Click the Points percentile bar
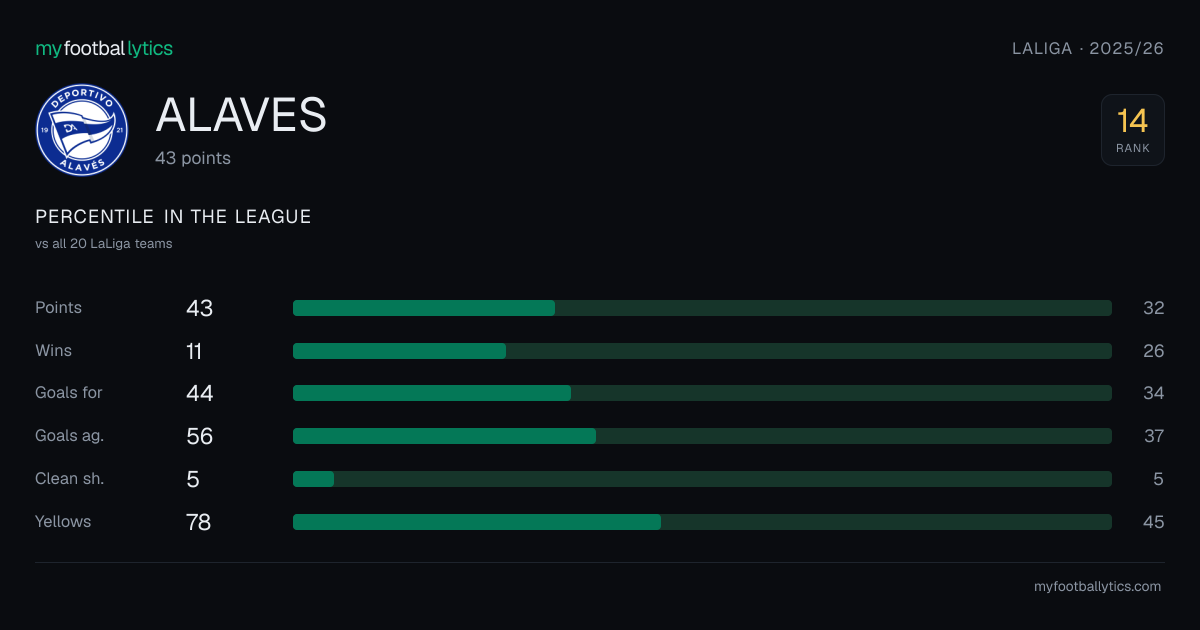The width and height of the screenshot is (1200, 630). 702,308
